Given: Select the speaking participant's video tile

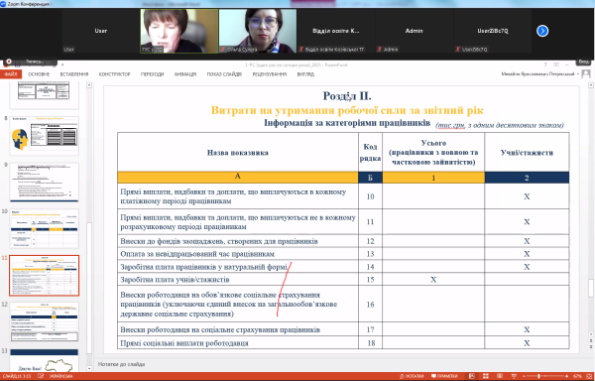Looking at the screenshot, I should point(179,31).
